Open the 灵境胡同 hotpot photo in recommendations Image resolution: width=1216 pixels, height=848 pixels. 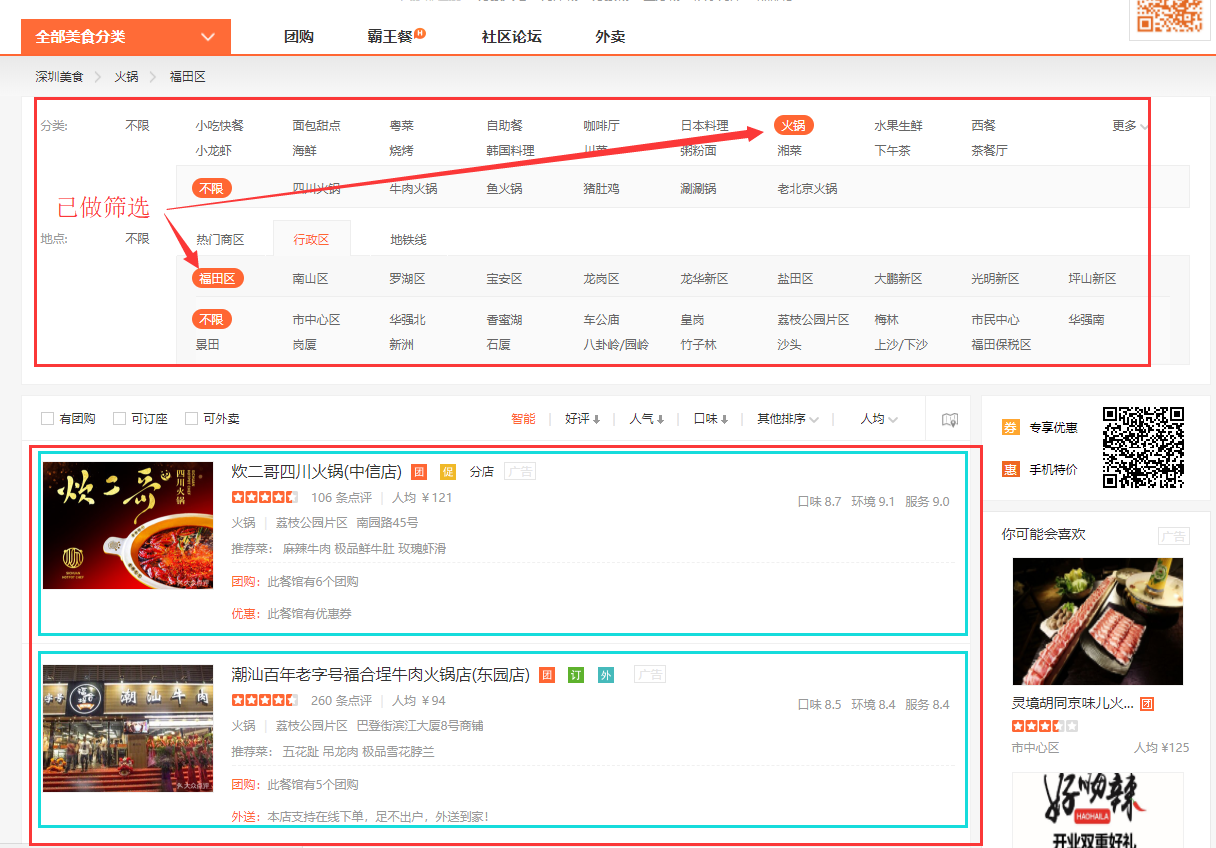pos(1098,621)
